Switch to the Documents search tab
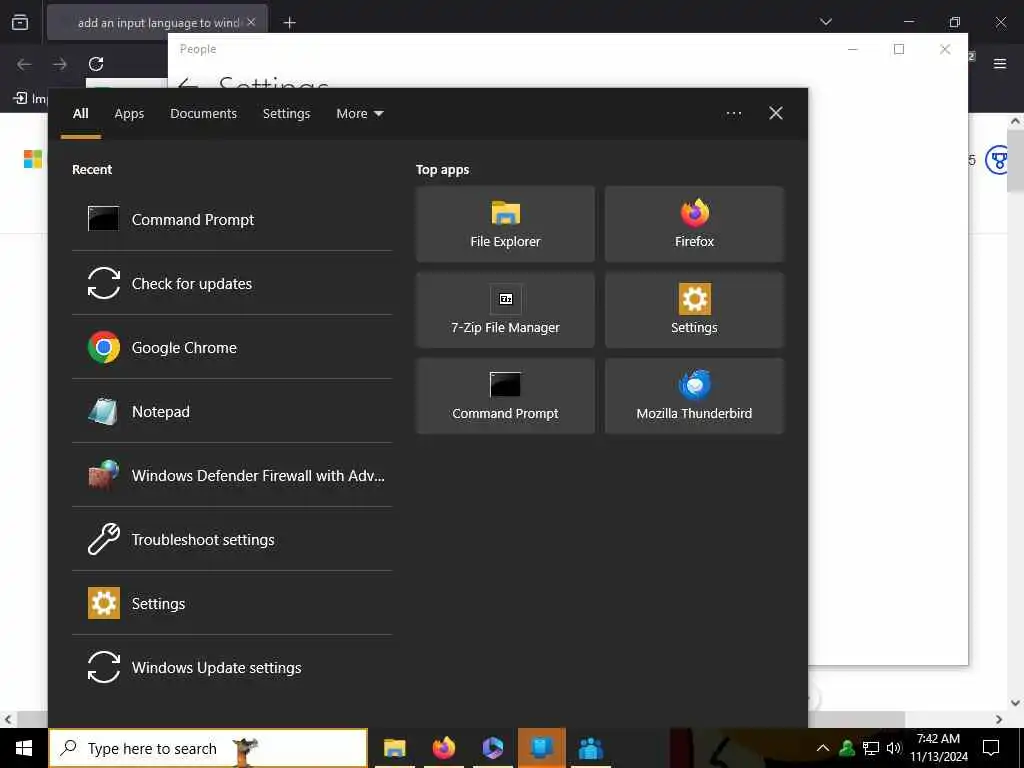The width and height of the screenshot is (1024, 768). coord(203,114)
